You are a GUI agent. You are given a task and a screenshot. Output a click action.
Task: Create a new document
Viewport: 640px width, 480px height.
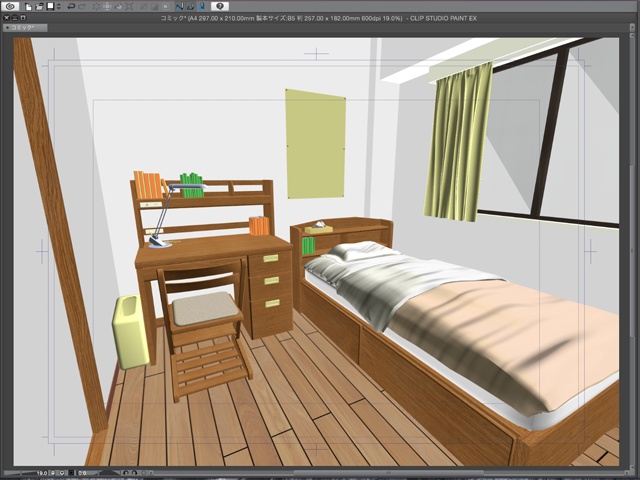coord(29,7)
